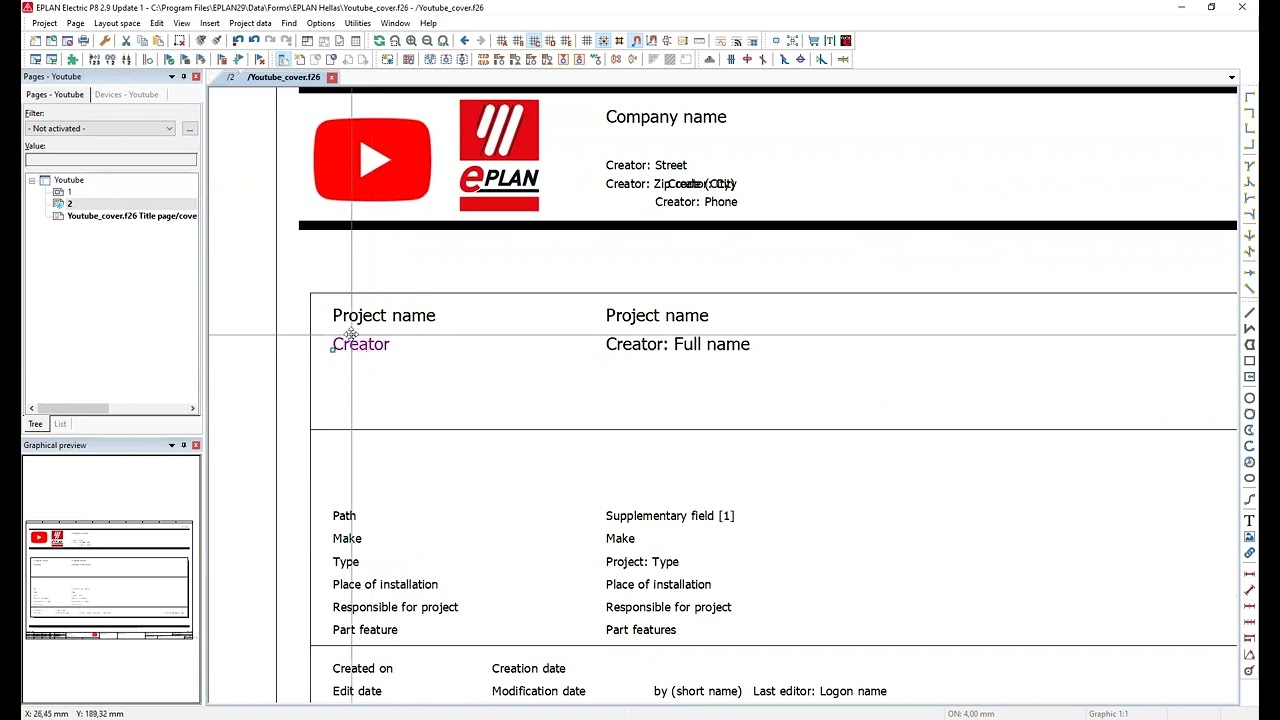Toggle object snap magnet button
This screenshot has height=720, width=1280.
636,41
